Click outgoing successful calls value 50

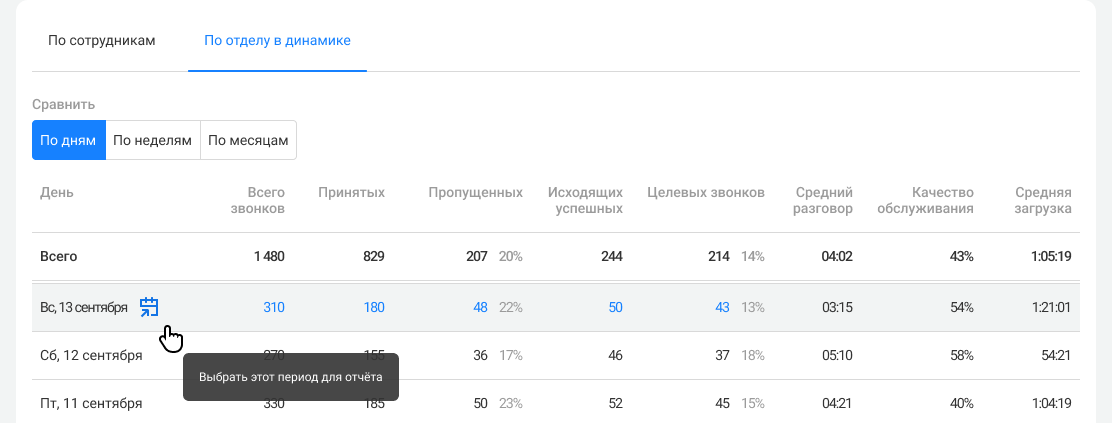pos(614,307)
